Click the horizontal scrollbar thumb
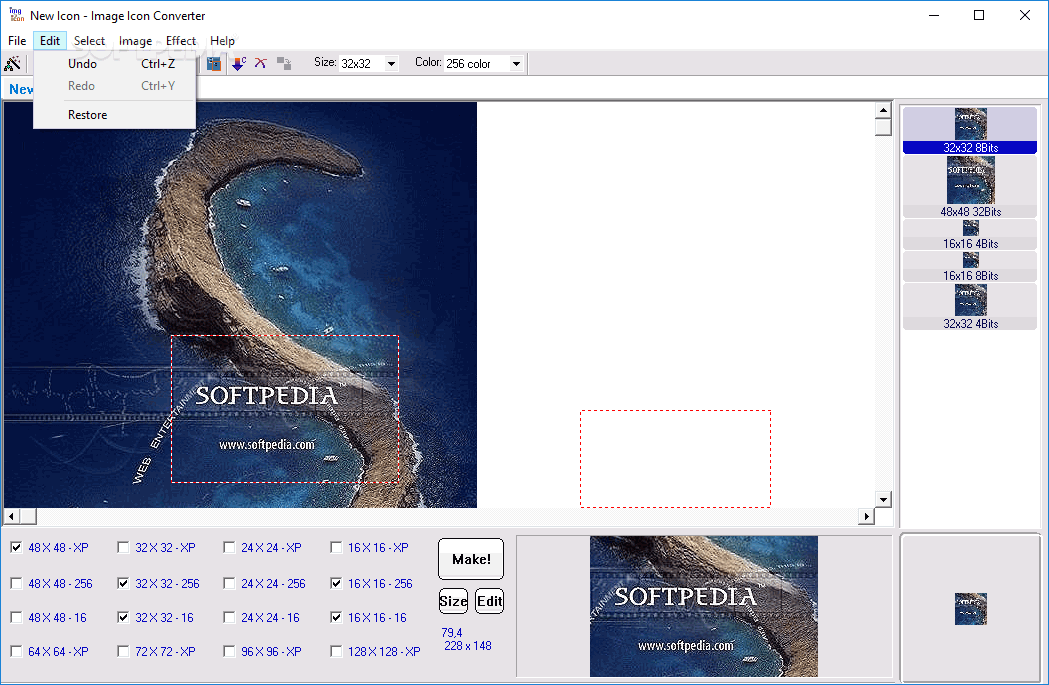 [28, 516]
